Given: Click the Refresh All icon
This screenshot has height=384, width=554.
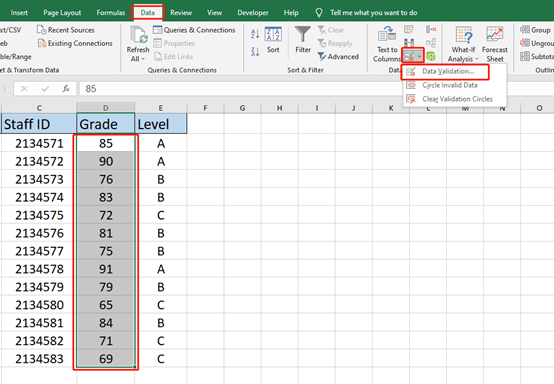Looking at the screenshot, I should [138, 35].
